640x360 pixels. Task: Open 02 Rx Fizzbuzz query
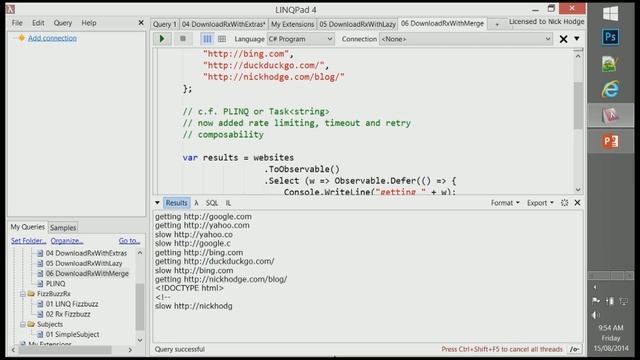68,314
